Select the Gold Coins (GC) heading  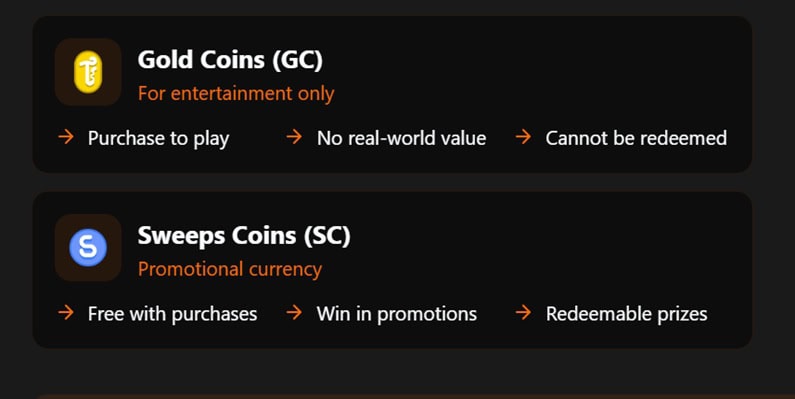click(230, 60)
